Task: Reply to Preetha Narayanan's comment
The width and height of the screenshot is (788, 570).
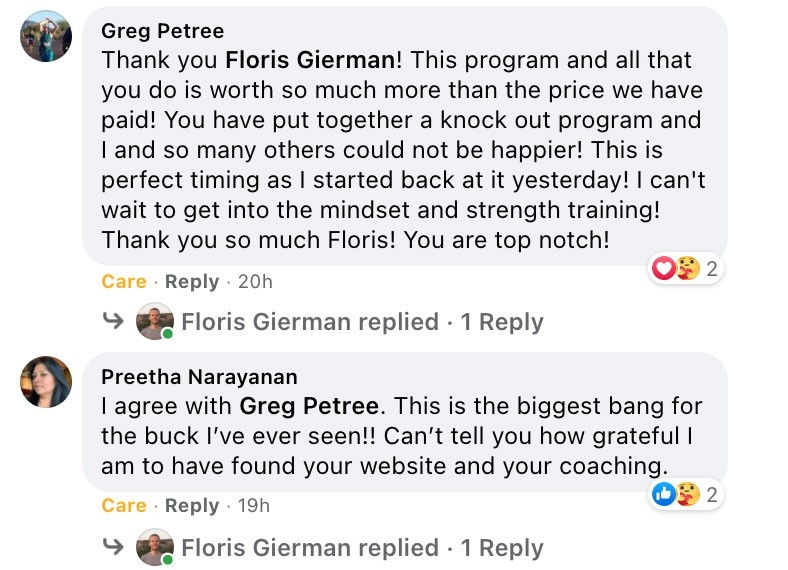Action: click(x=191, y=506)
